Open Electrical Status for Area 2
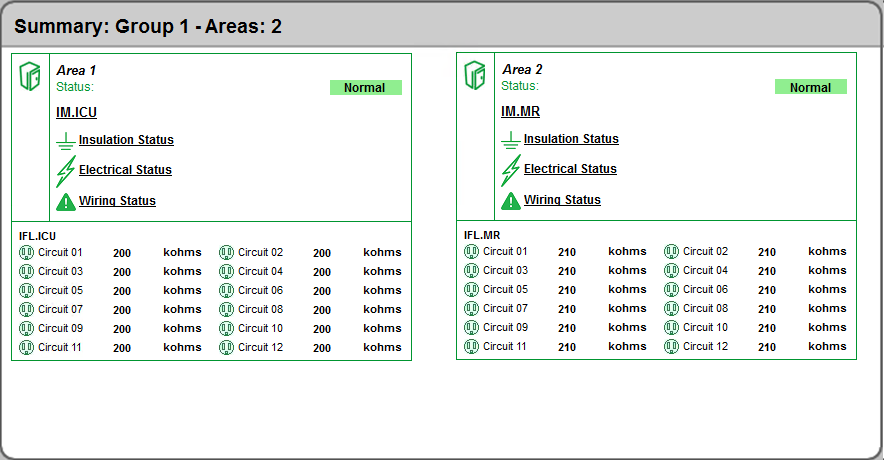The height and width of the screenshot is (460, 884). tap(570, 169)
